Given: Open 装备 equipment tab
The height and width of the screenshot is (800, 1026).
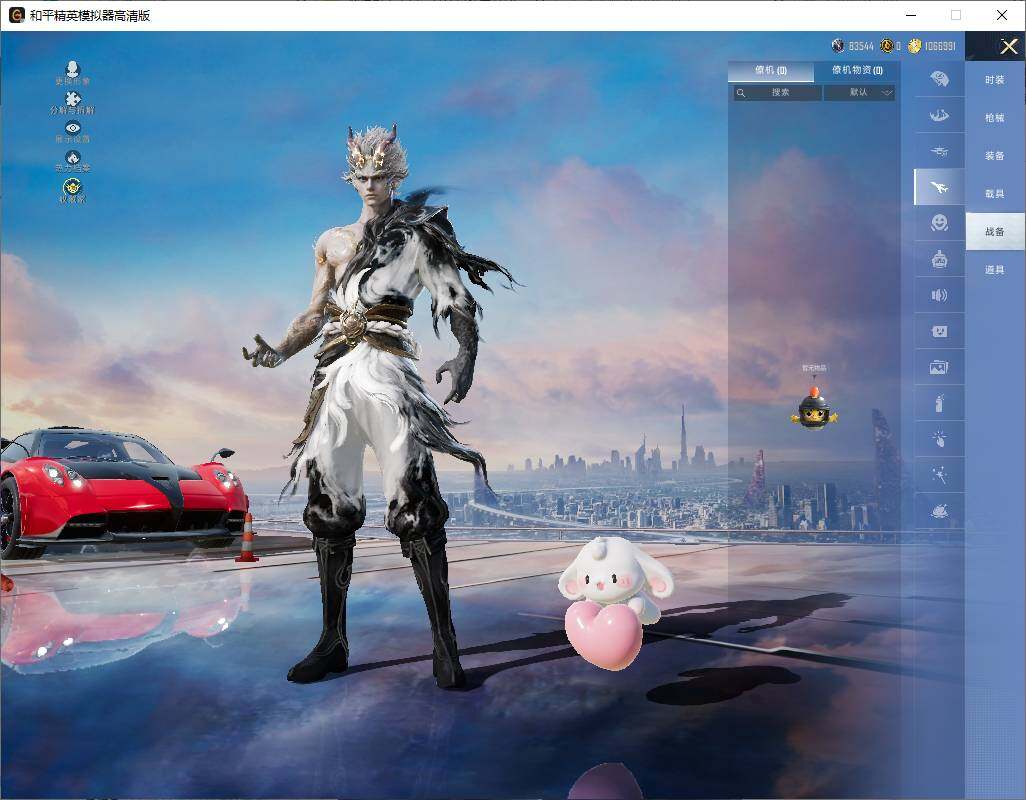Looking at the screenshot, I should 995,156.
